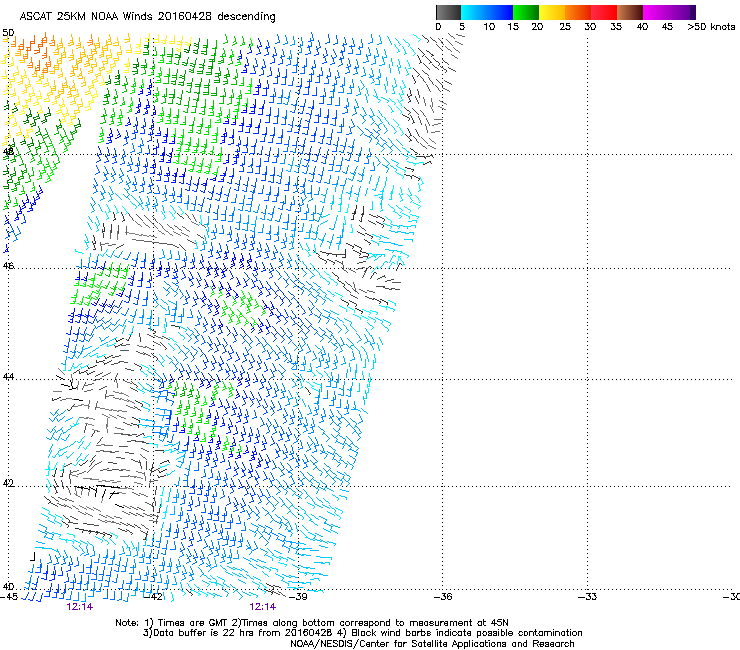Click the green 15-20 knots color band
Image resolution: width=740 pixels, height=650 pixels.
526,12
